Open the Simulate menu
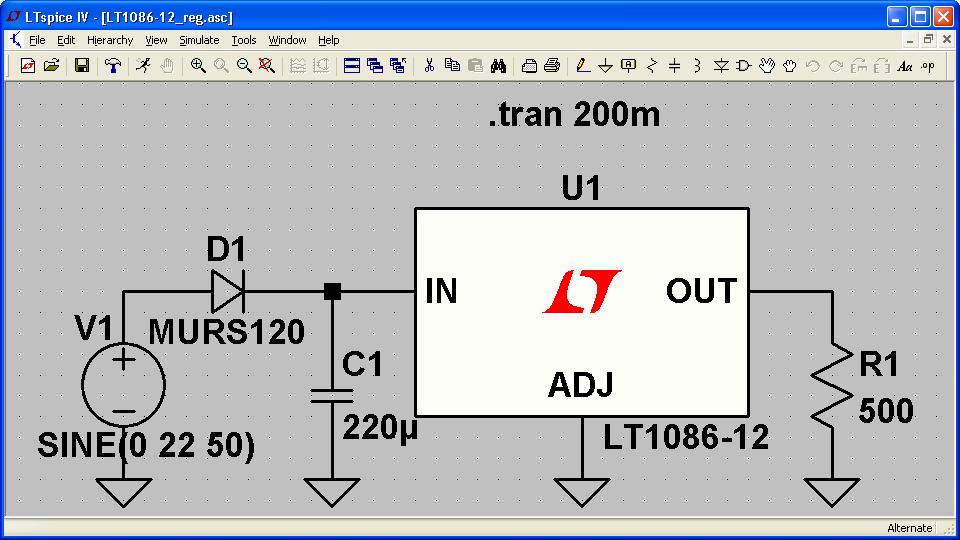The width and height of the screenshot is (960, 540). pos(199,40)
